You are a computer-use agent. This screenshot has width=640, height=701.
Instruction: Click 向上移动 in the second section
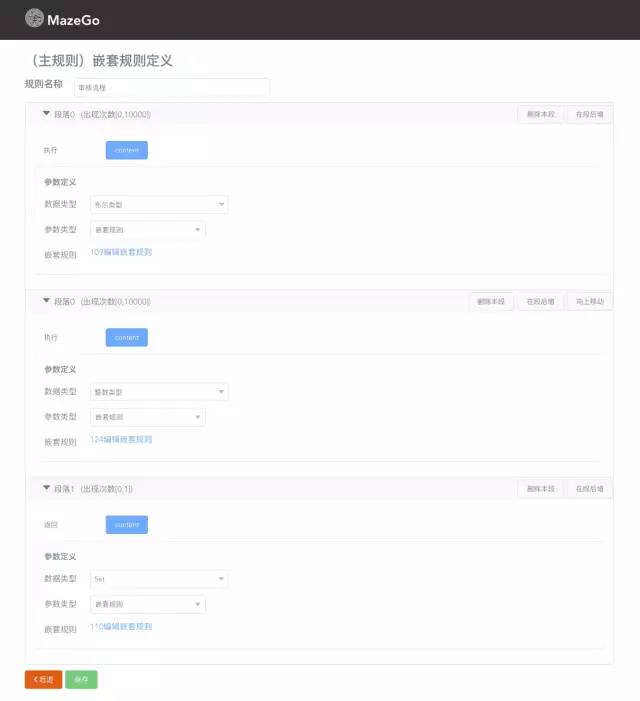click(589, 302)
